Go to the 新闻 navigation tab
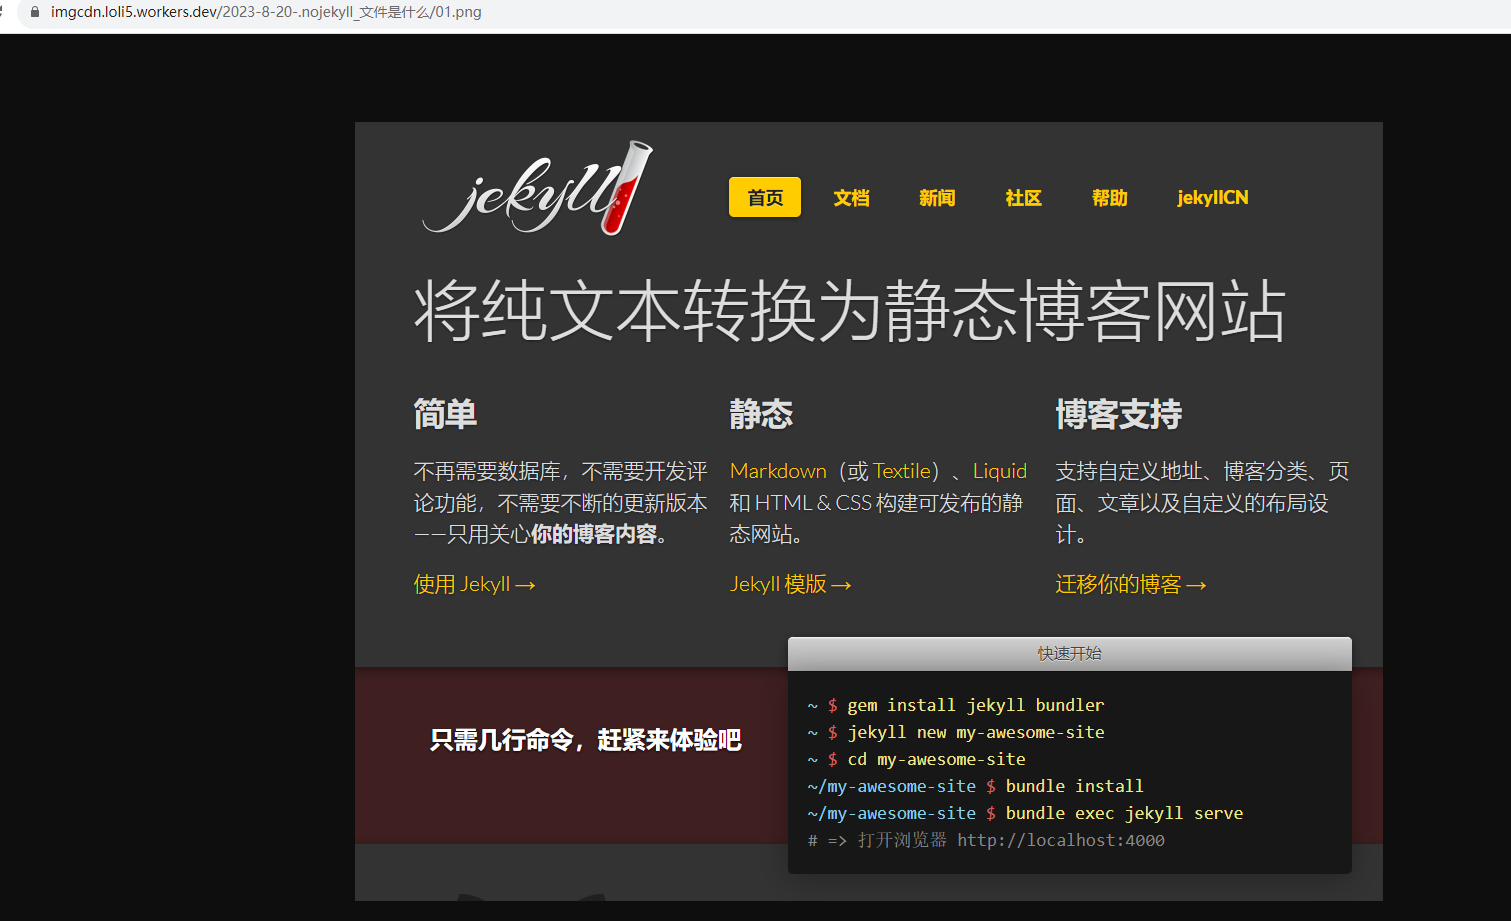This screenshot has width=1511, height=921. [937, 197]
